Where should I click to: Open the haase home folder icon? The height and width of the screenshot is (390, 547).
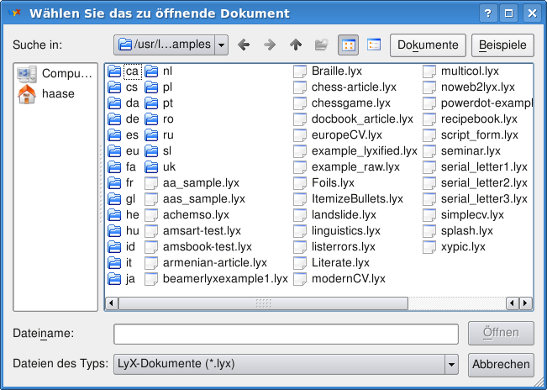point(27,94)
